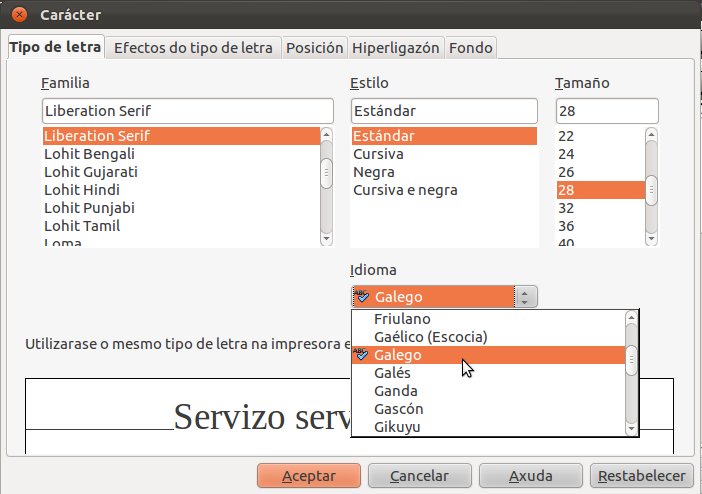The image size is (702, 494).
Task: Click the Aceptar button
Action: coord(309,476)
